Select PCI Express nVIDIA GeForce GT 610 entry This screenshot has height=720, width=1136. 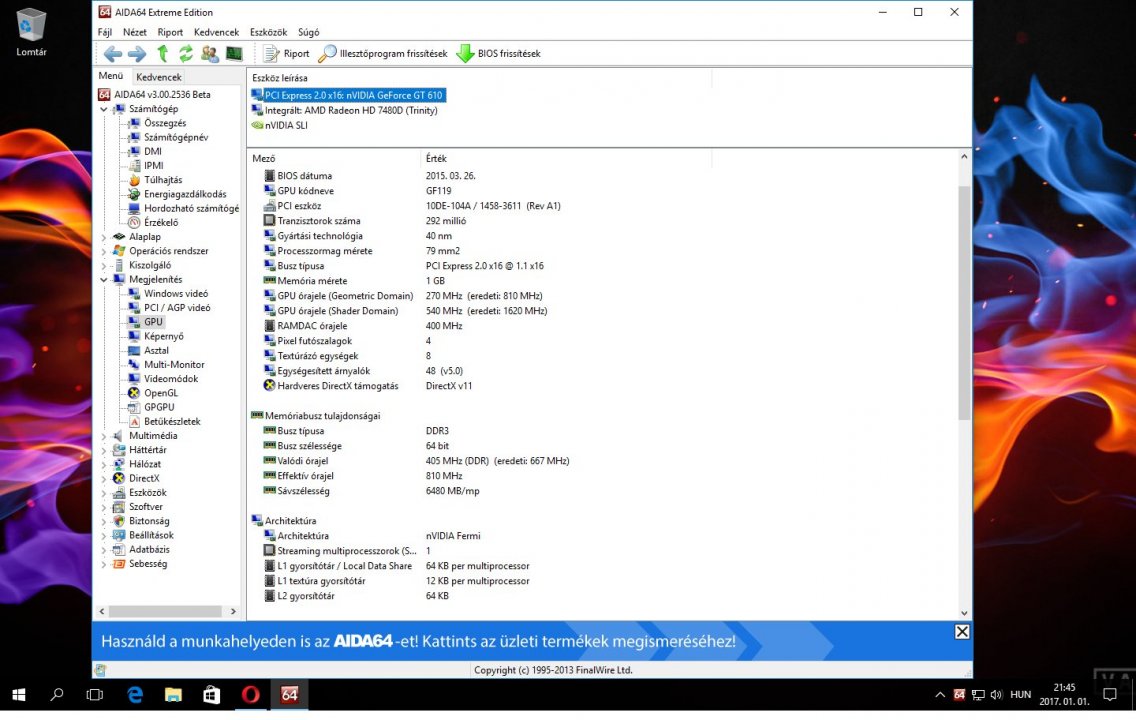353,95
